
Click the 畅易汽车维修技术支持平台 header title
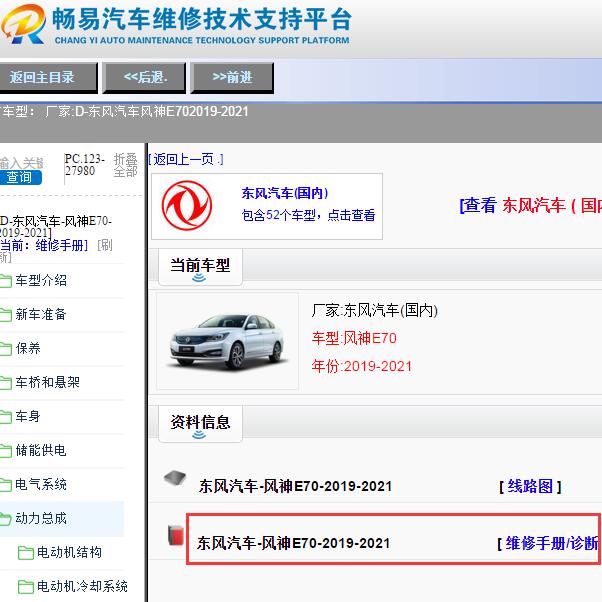tap(202, 19)
